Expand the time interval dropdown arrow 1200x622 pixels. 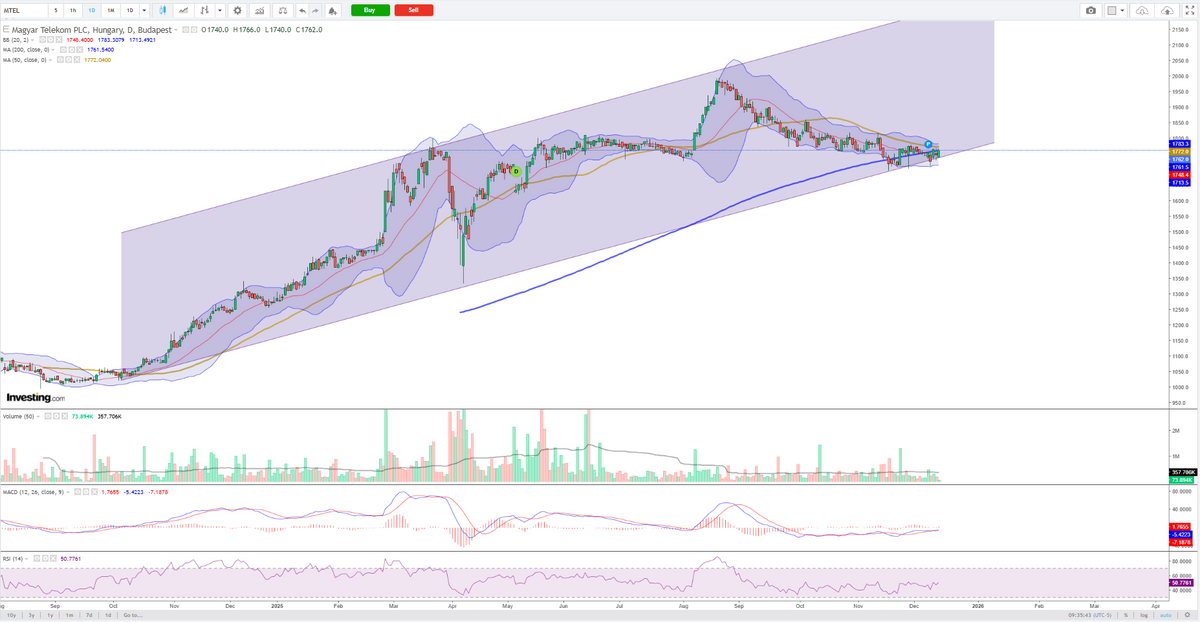tap(145, 10)
